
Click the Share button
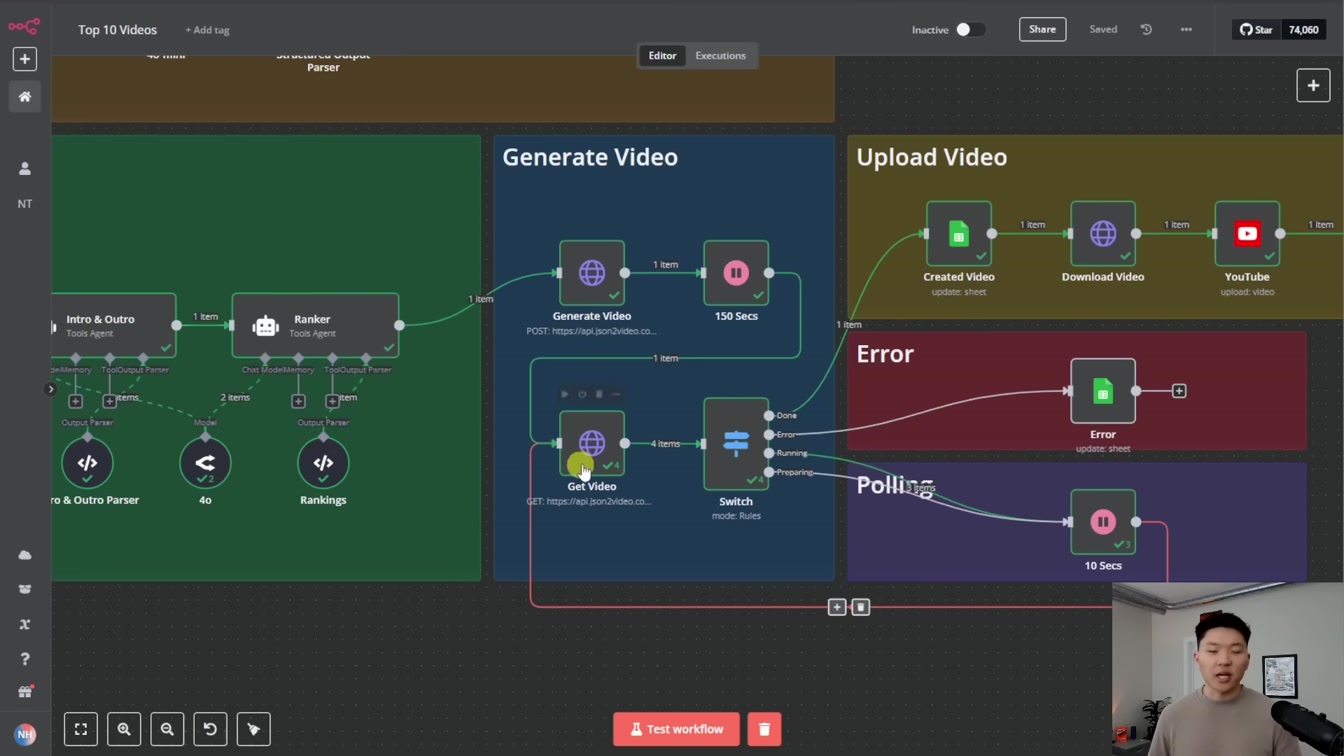1042,29
